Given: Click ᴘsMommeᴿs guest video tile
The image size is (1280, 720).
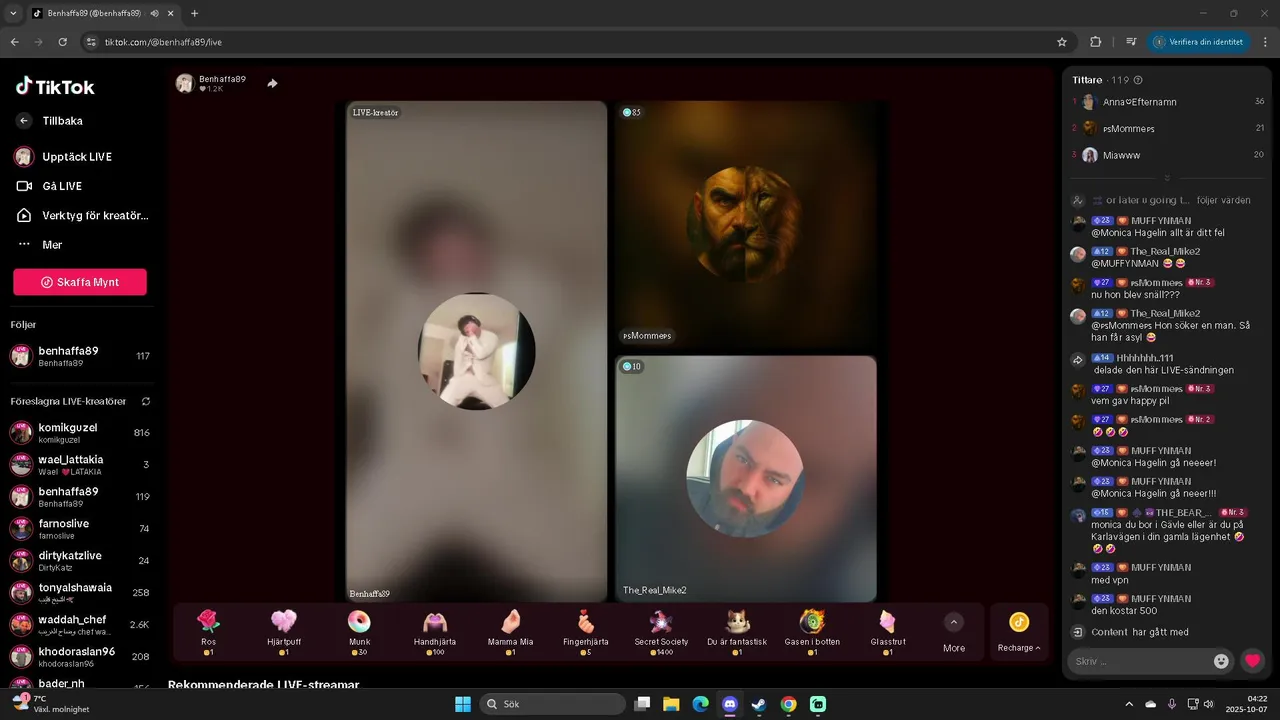Looking at the screenshot, I should (746, 224).
